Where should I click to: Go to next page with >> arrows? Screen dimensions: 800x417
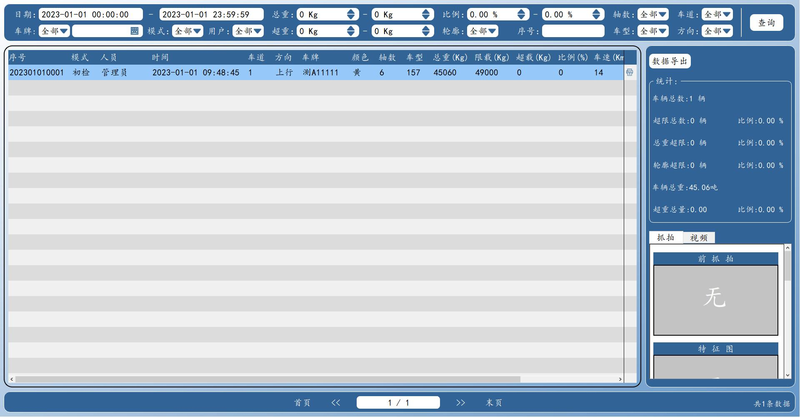[x=460, y=403]
